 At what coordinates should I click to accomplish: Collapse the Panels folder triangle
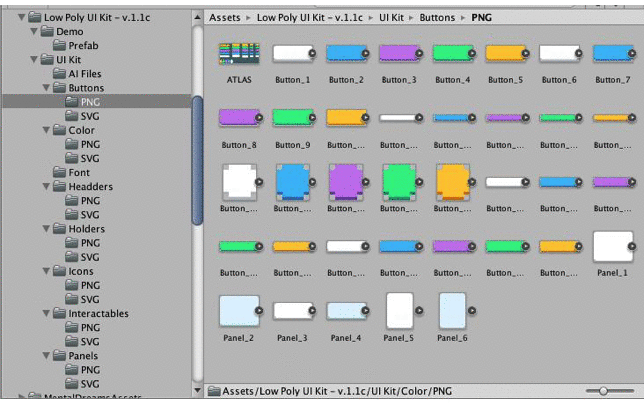[x=46, y=356]
